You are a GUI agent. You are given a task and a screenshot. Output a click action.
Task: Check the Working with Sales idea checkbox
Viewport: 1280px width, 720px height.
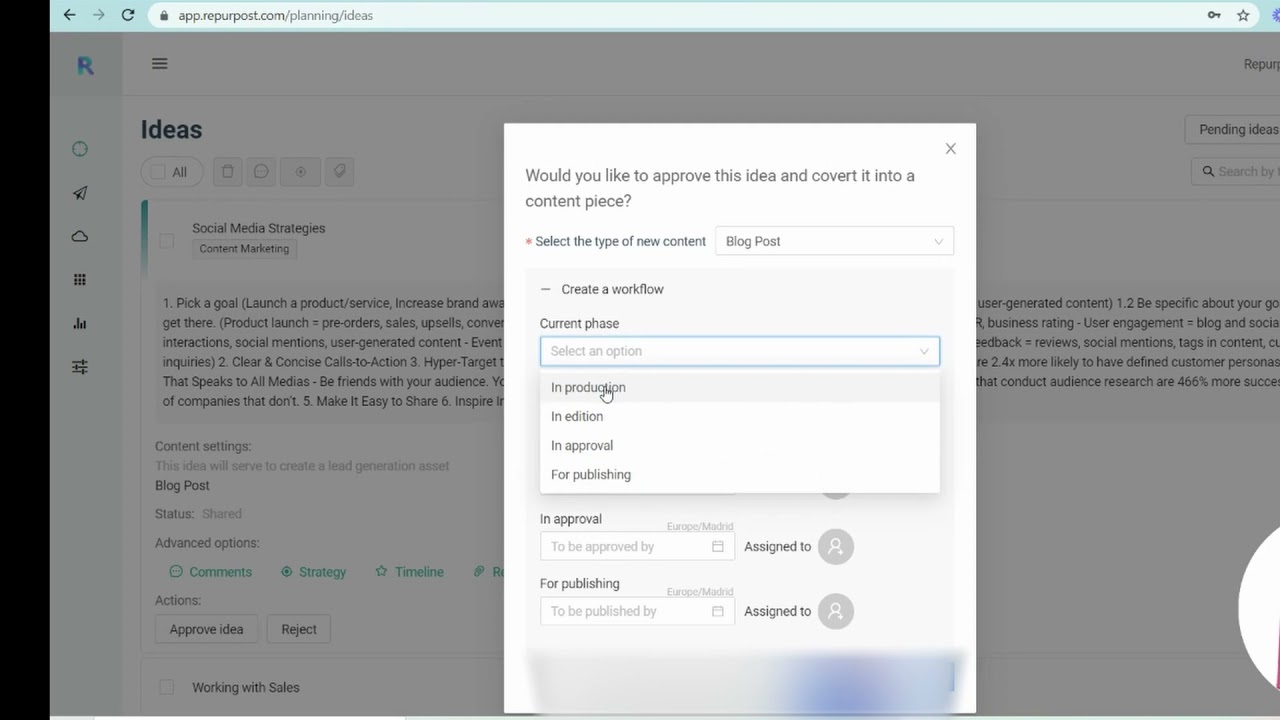point(167,687)
